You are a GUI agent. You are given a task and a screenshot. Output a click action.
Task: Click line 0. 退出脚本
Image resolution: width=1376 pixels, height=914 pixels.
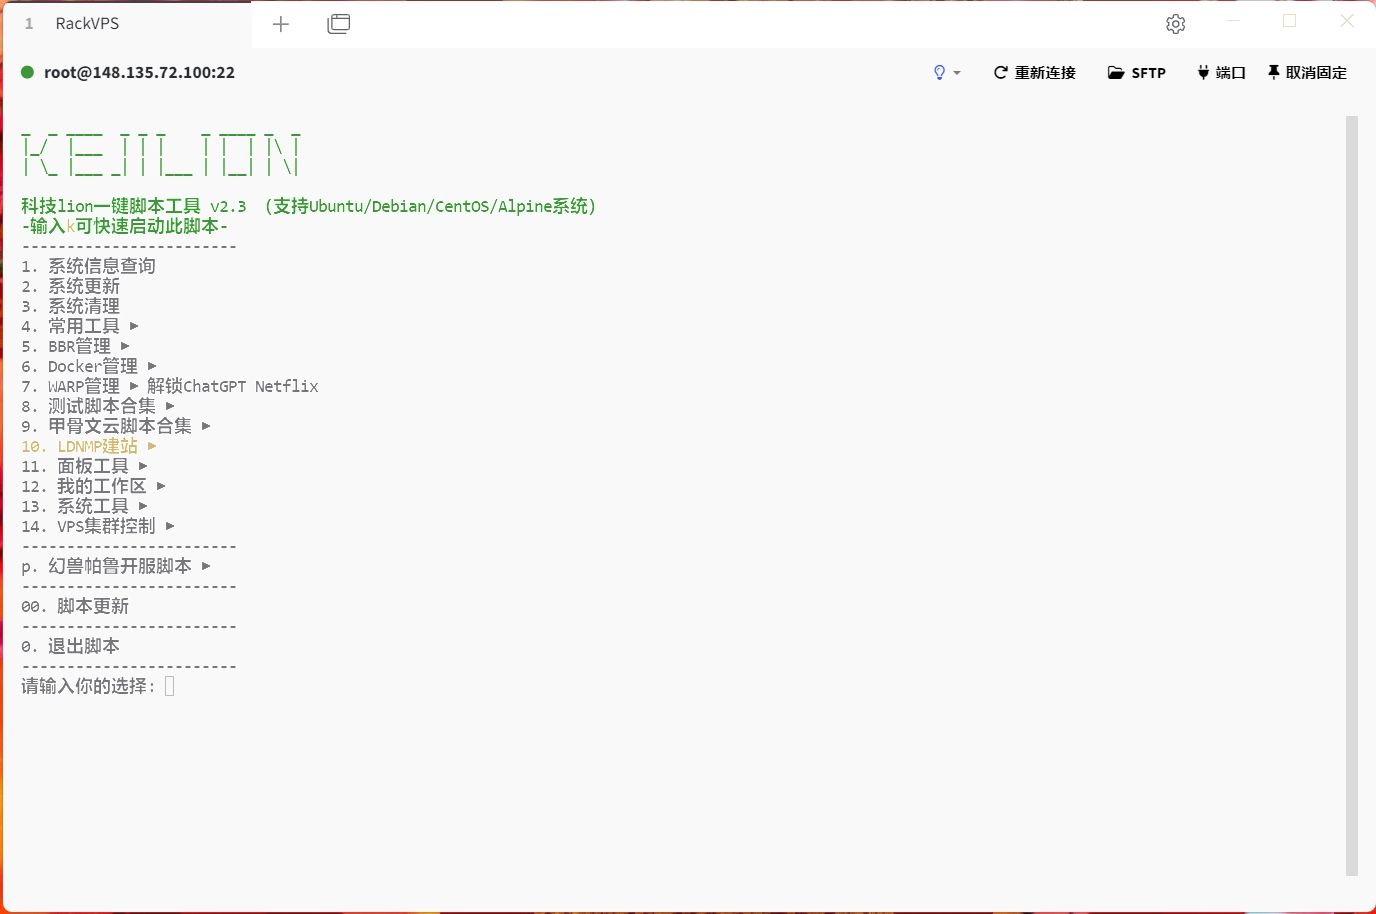pos(70,646)
